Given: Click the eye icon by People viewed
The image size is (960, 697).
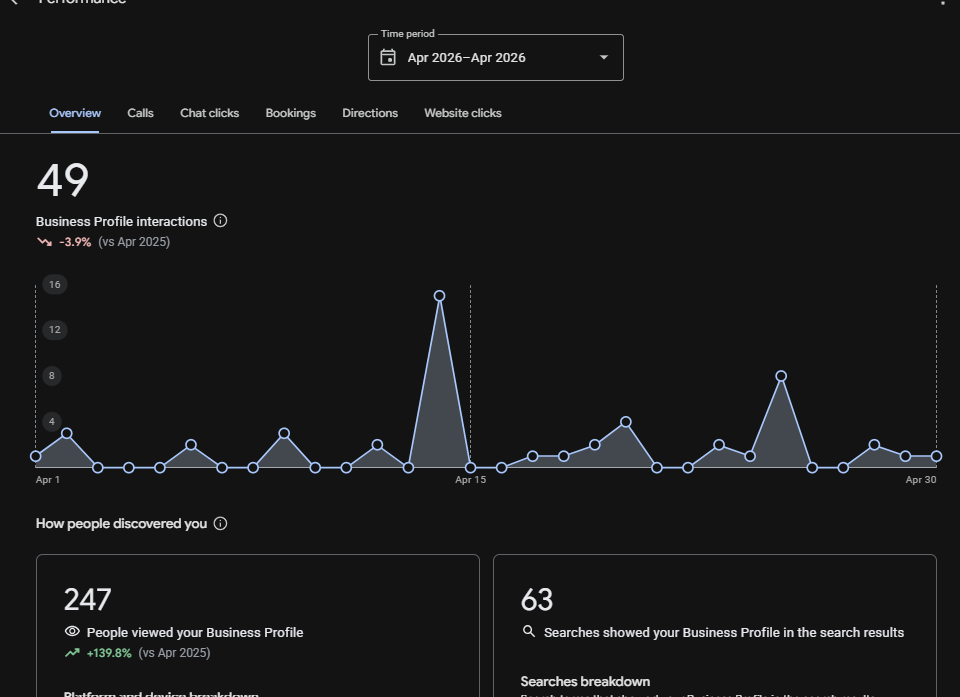Looking at the screenshot, I should (x=72, y=631).
